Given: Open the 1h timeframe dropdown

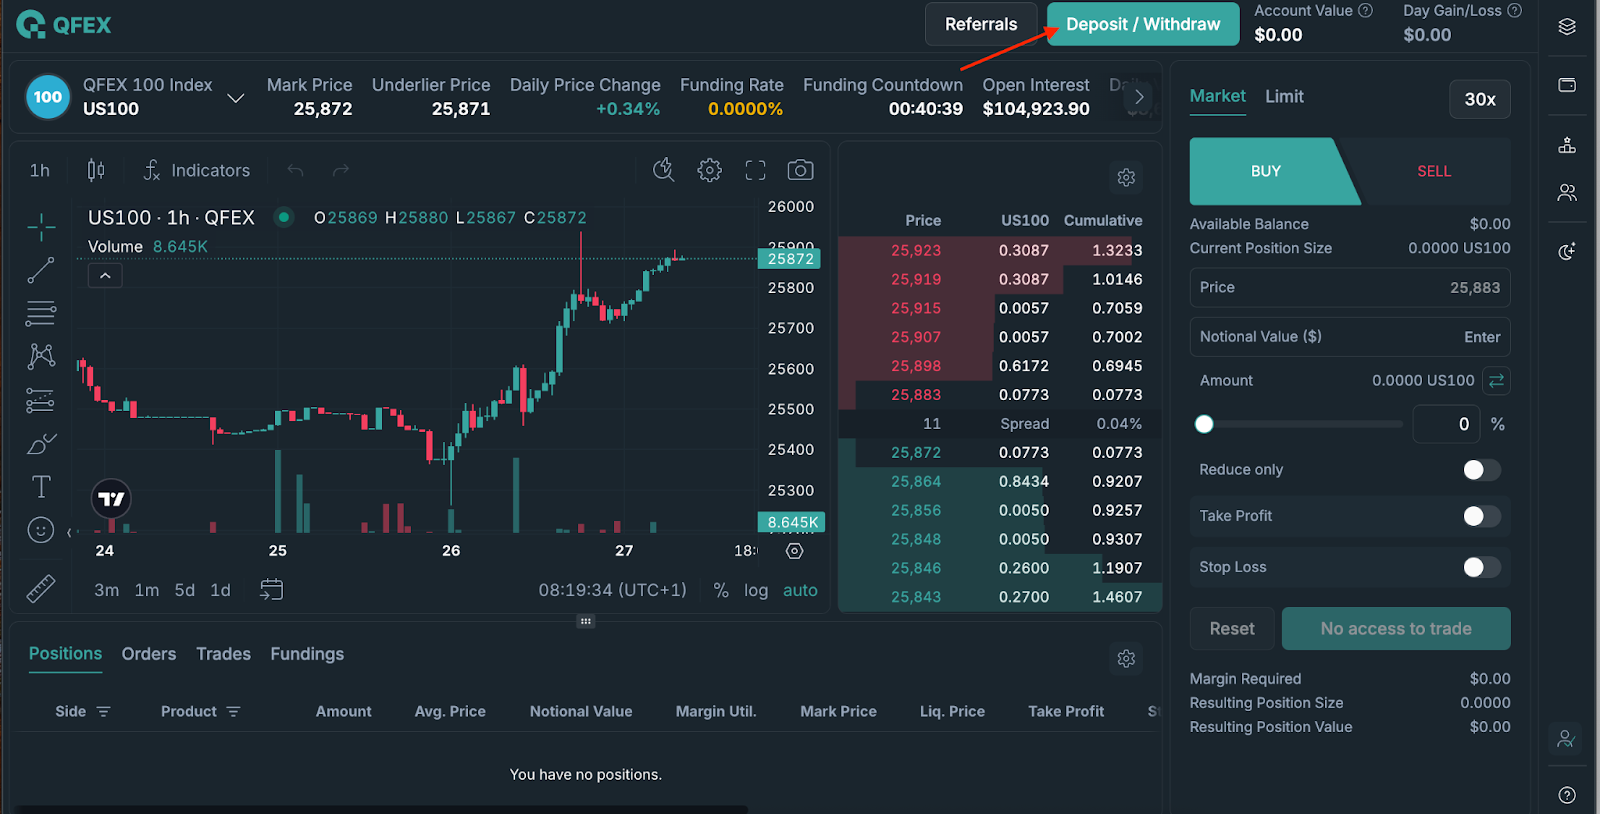Looking at the screenshot, I should [40, 170].
